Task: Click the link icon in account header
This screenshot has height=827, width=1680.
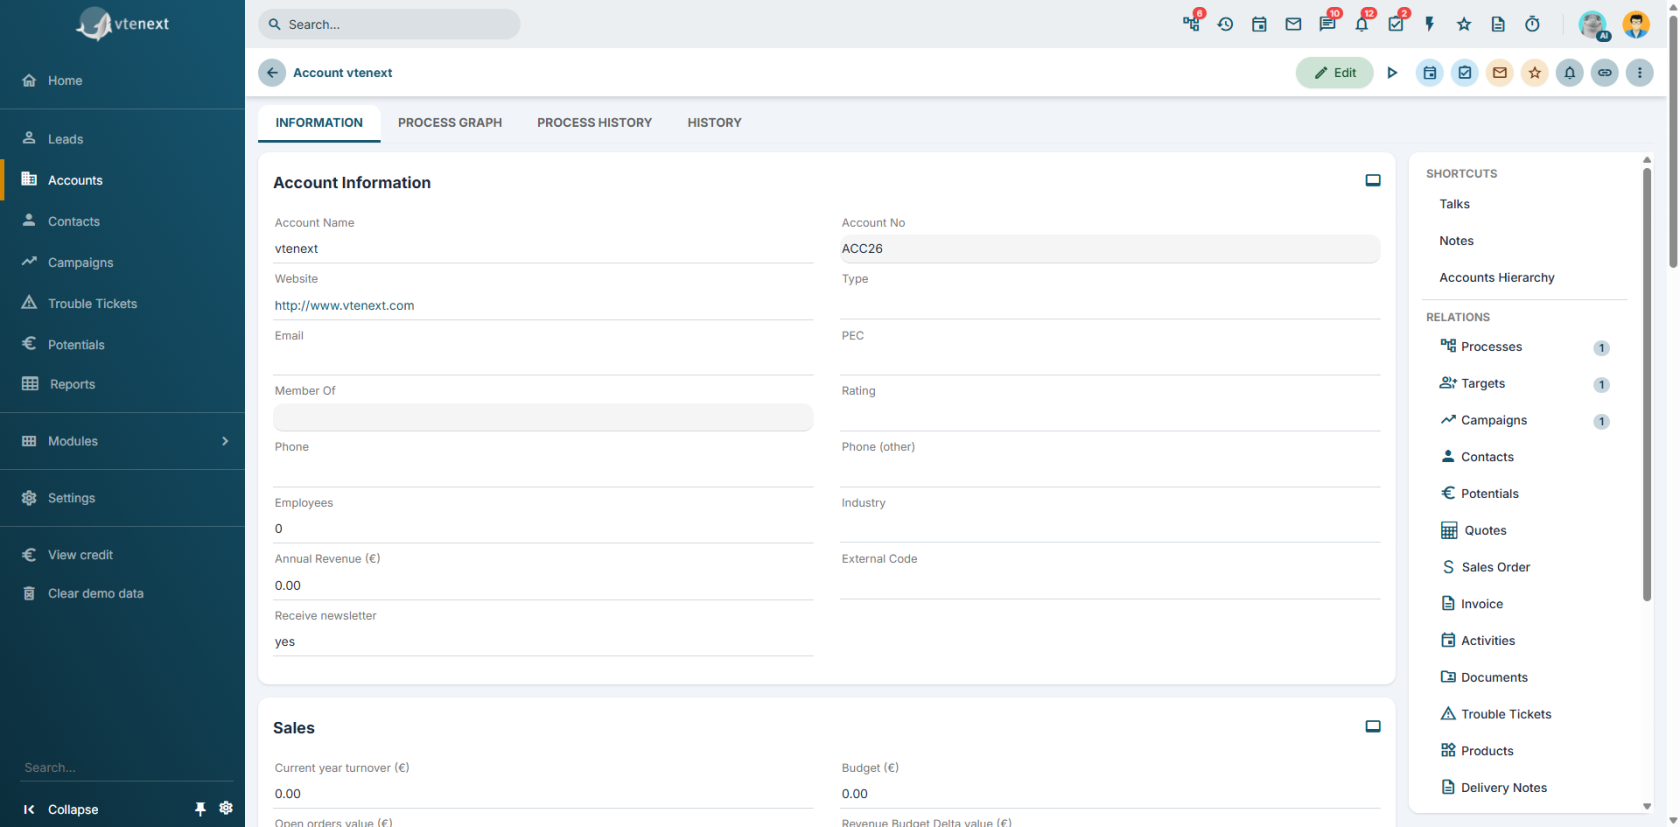Action: pyautogui.click(x=1605, y=73)
